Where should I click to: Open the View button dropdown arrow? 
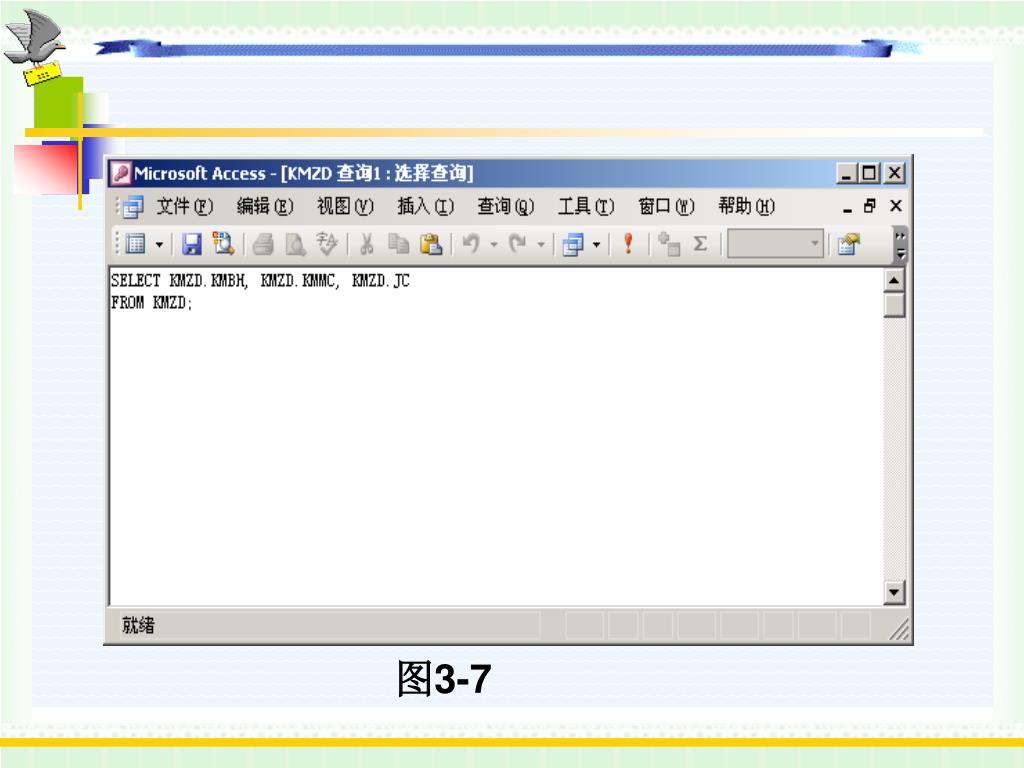pos(159,245)
